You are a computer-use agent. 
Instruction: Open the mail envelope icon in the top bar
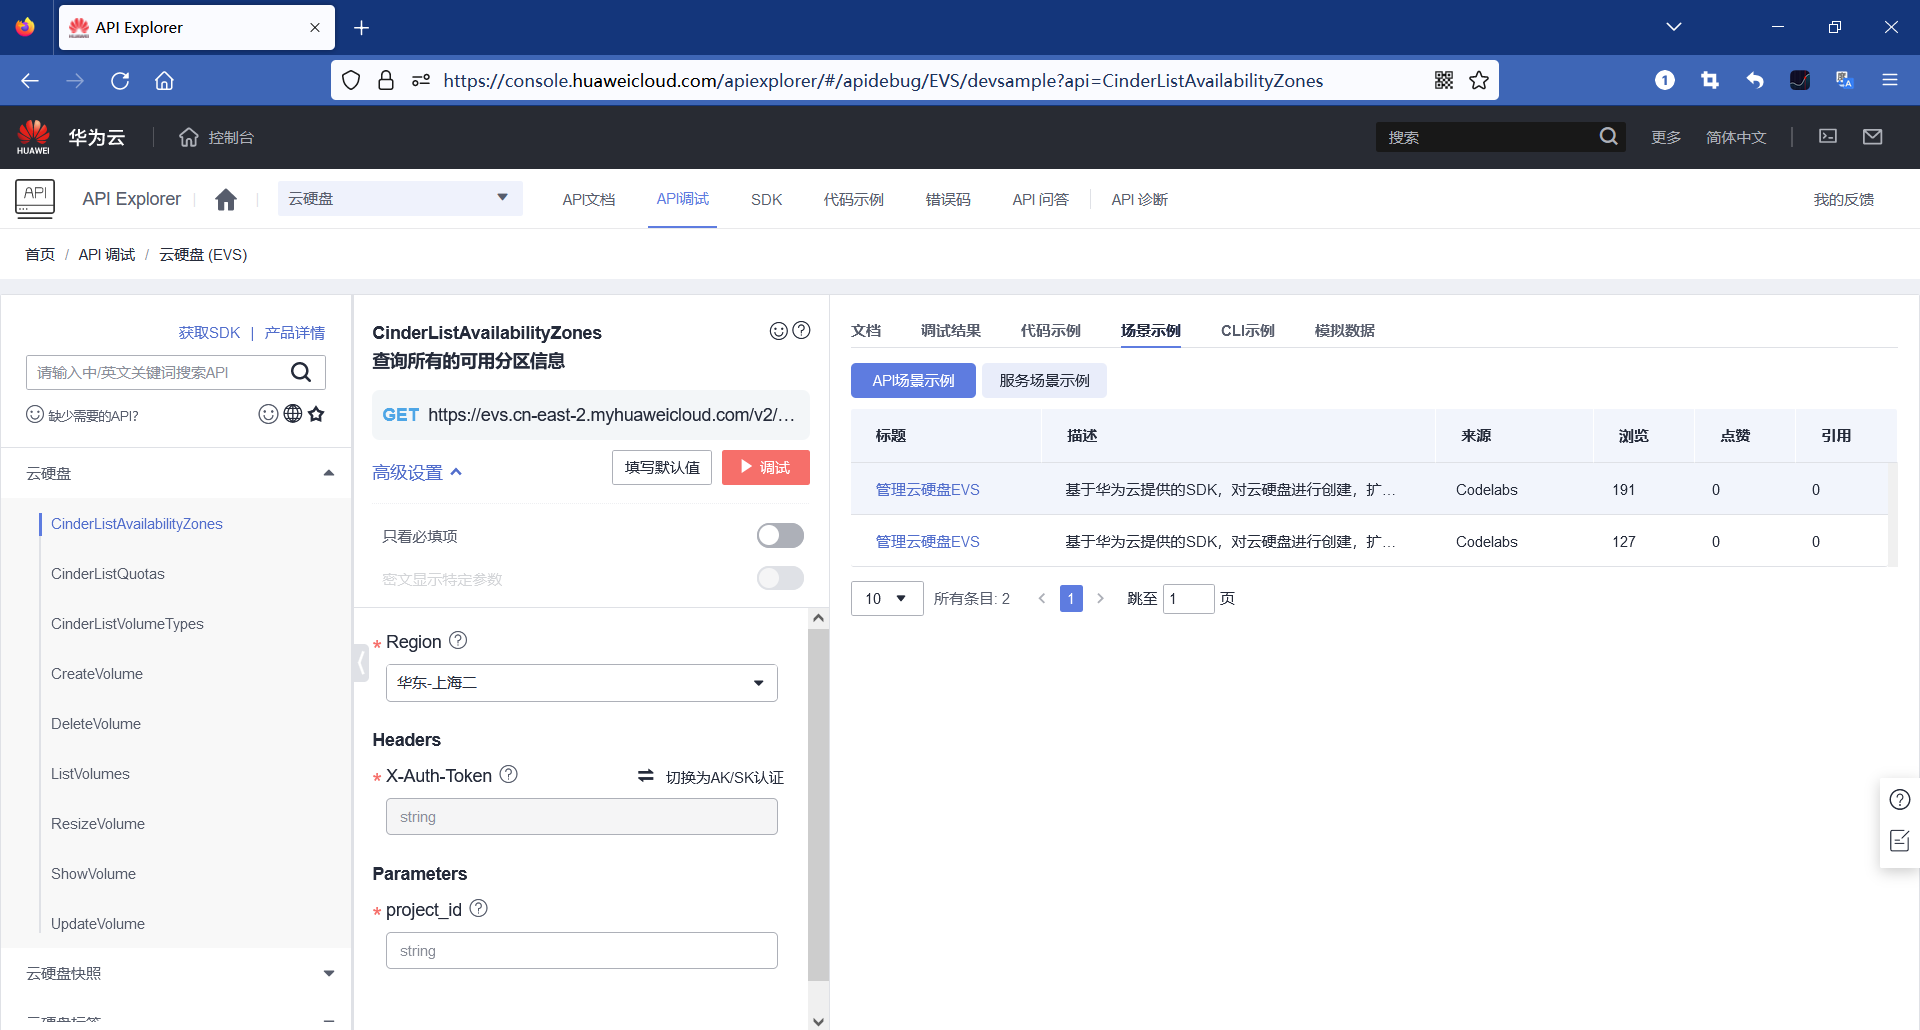1873,137
